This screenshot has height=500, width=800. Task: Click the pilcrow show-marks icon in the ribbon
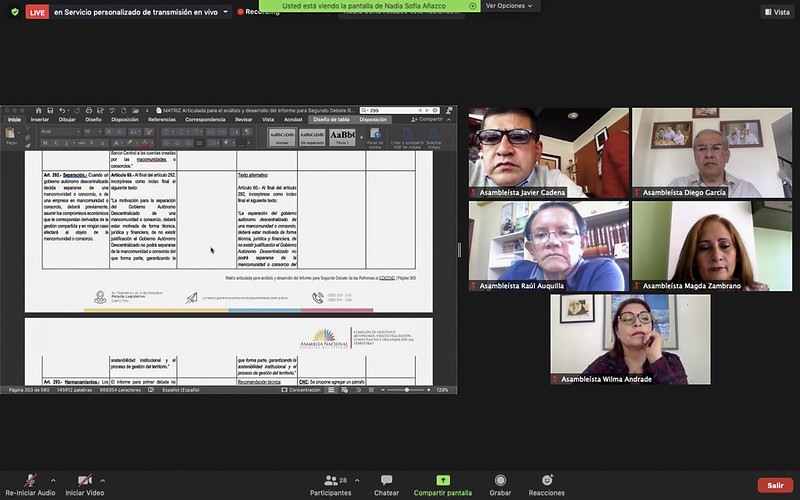[247, 132]
